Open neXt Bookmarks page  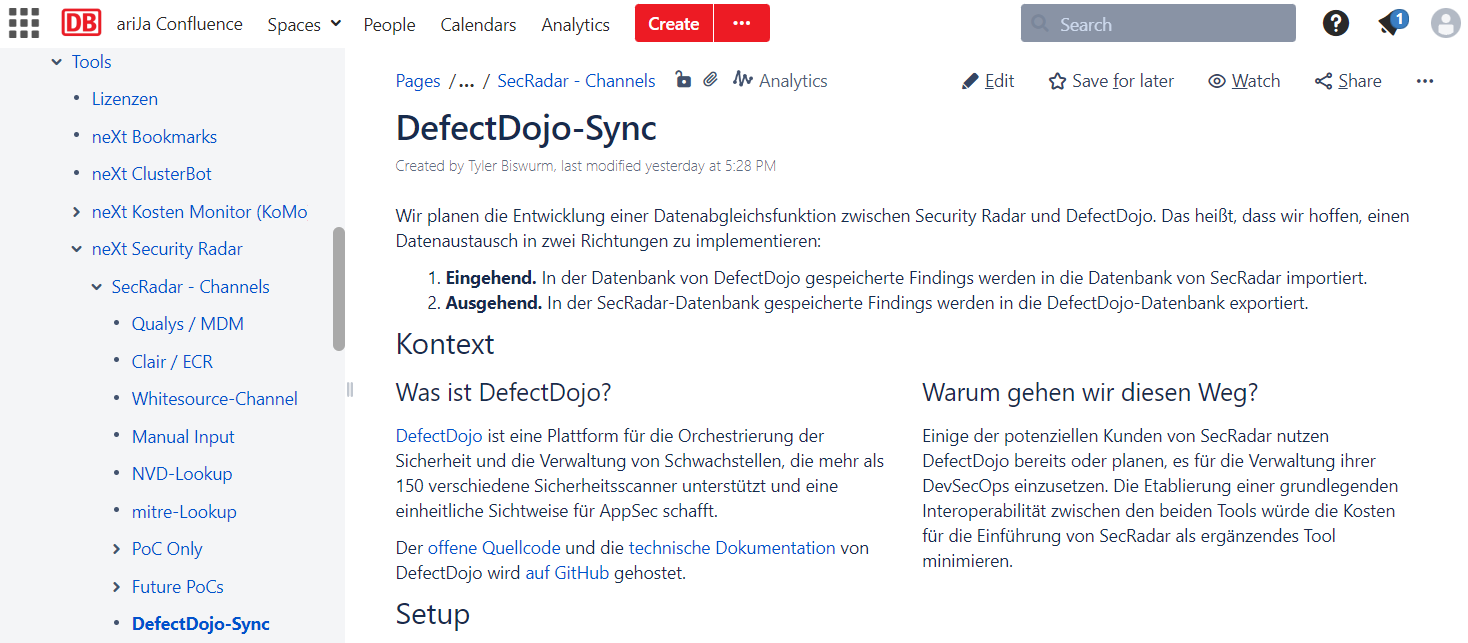pyautogui.click(x=154, y=137)
